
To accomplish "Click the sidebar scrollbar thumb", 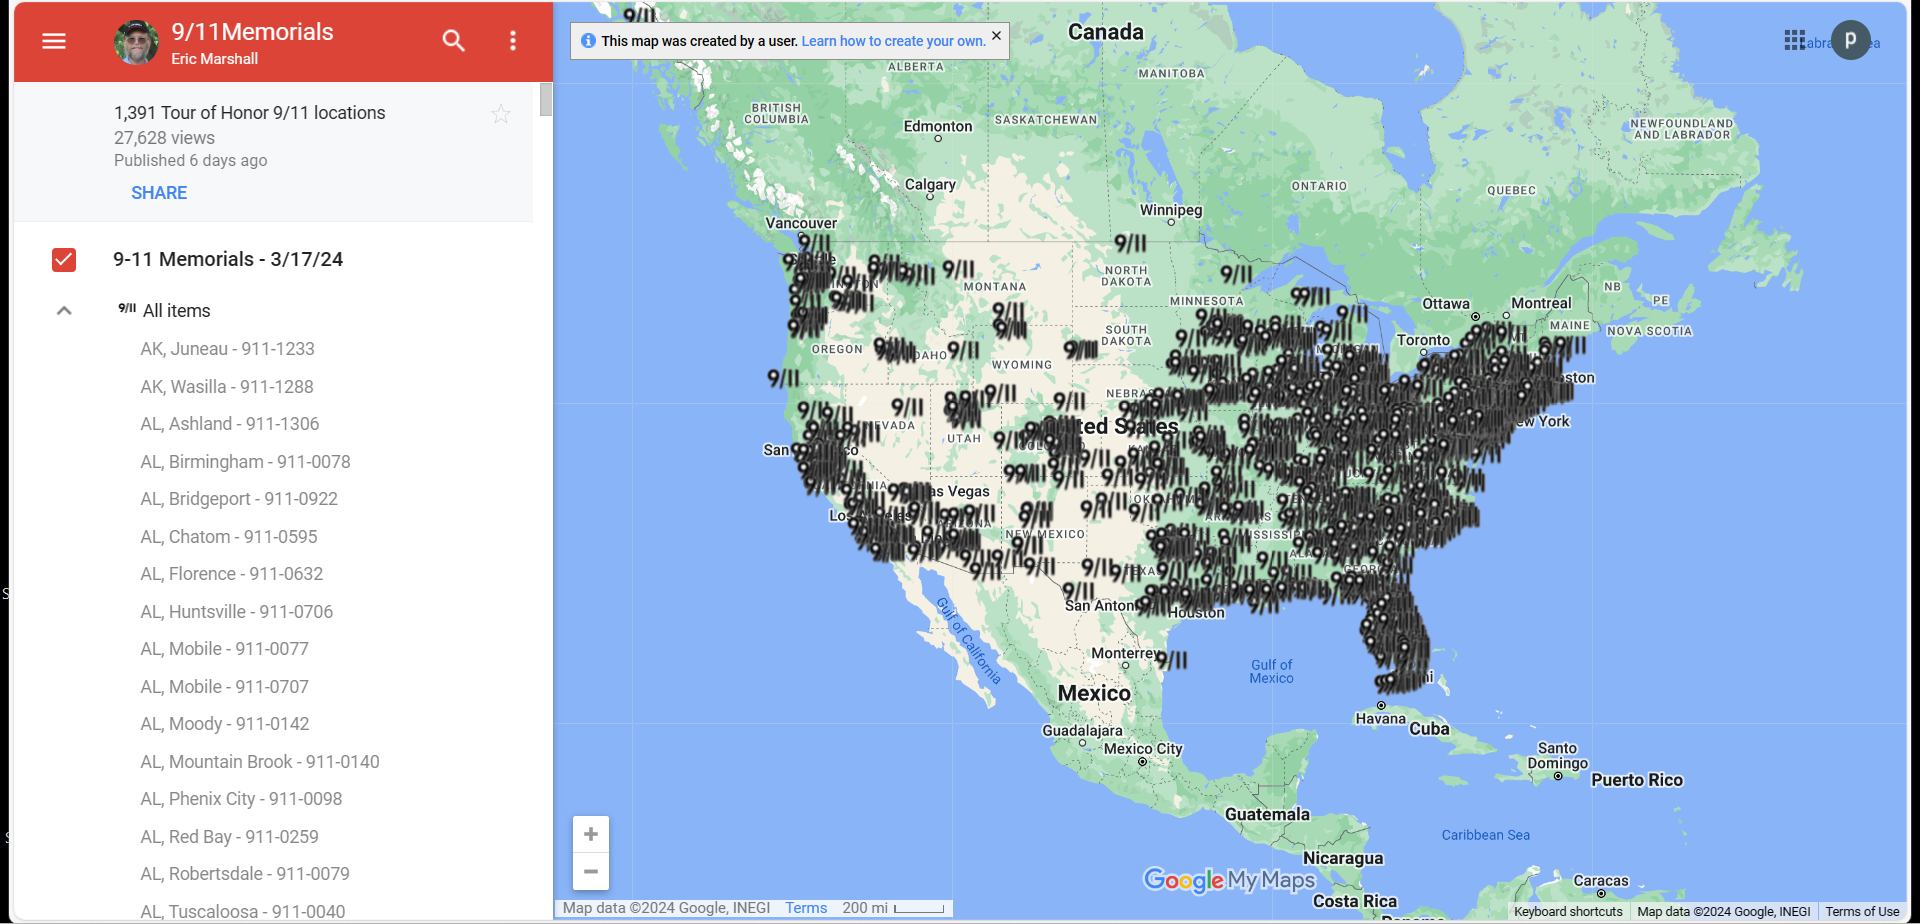I will click(x=546, y=100).
